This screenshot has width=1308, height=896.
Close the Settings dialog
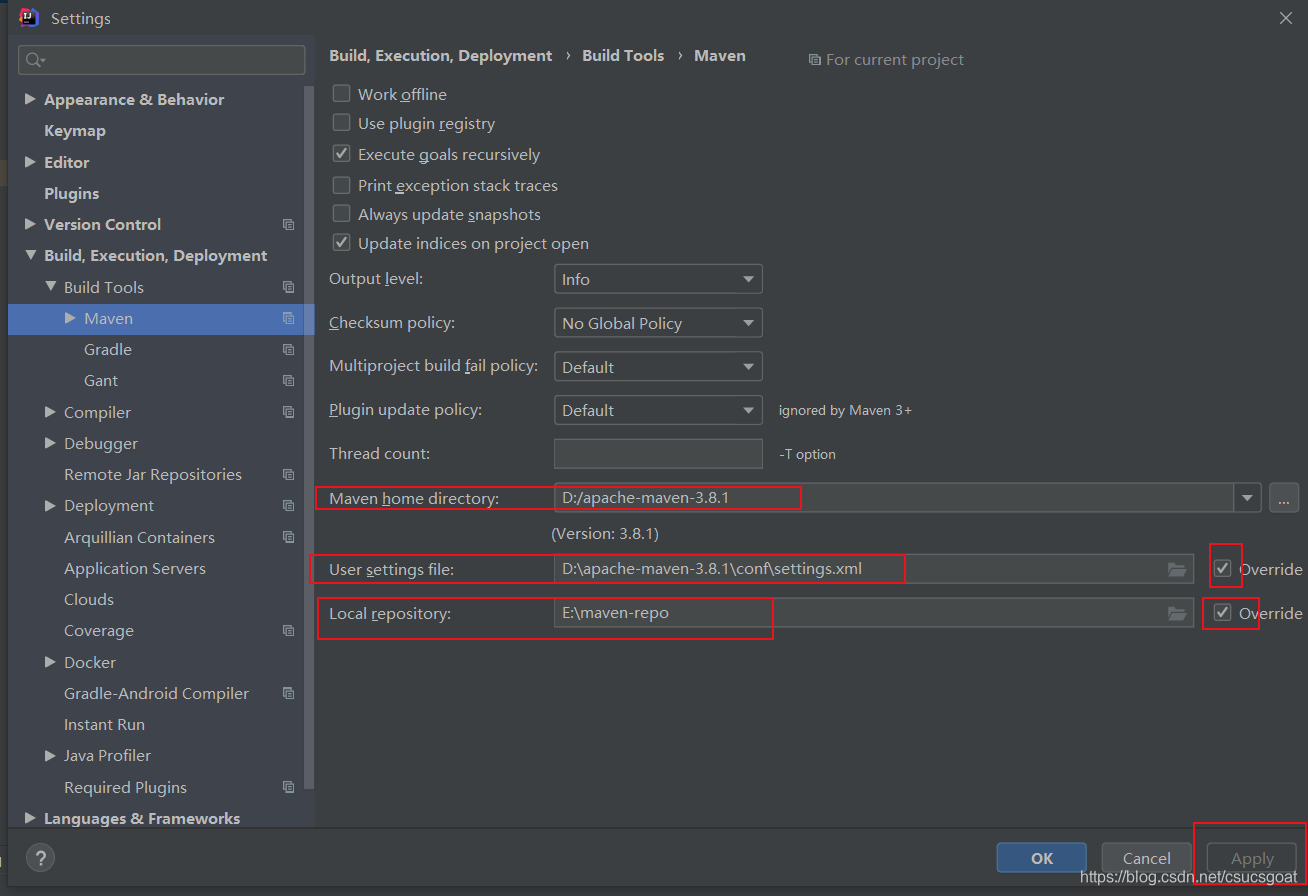click(1285, 18)
